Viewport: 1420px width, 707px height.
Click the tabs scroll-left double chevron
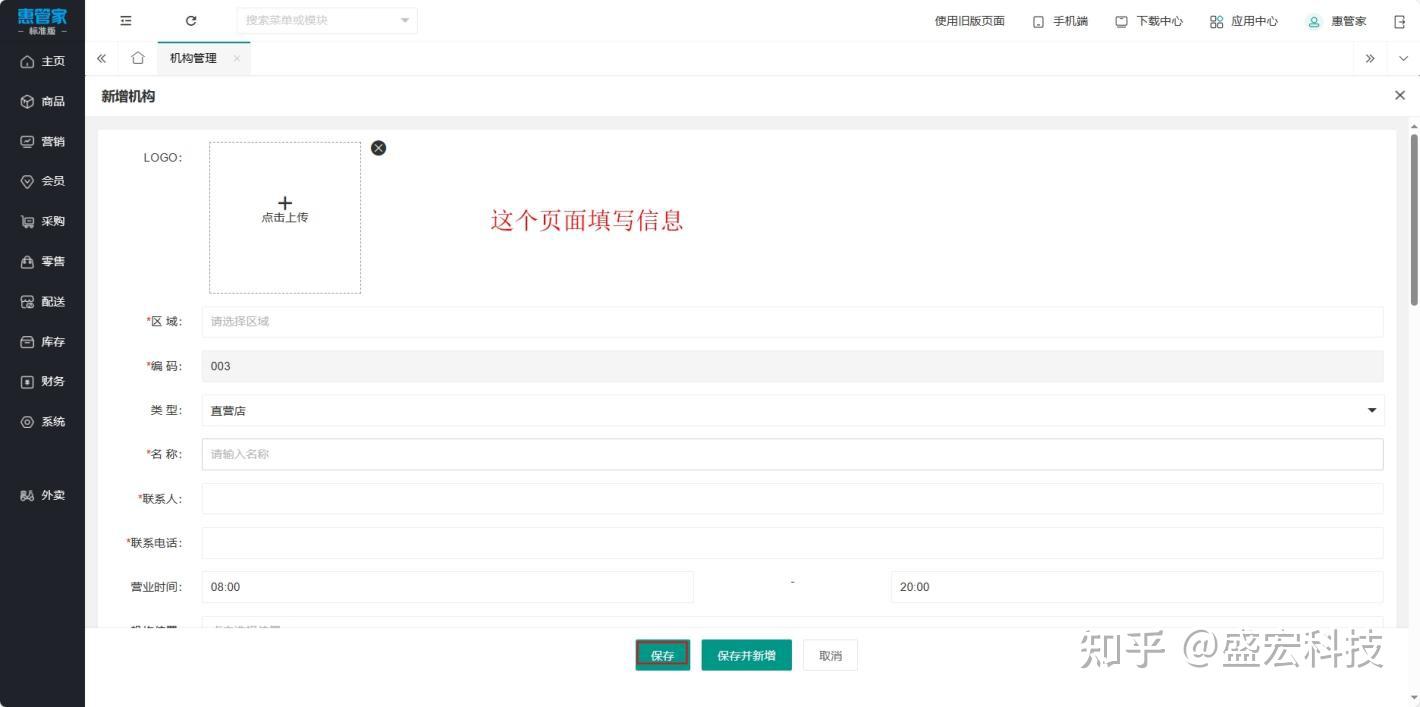tap(101, 58)
